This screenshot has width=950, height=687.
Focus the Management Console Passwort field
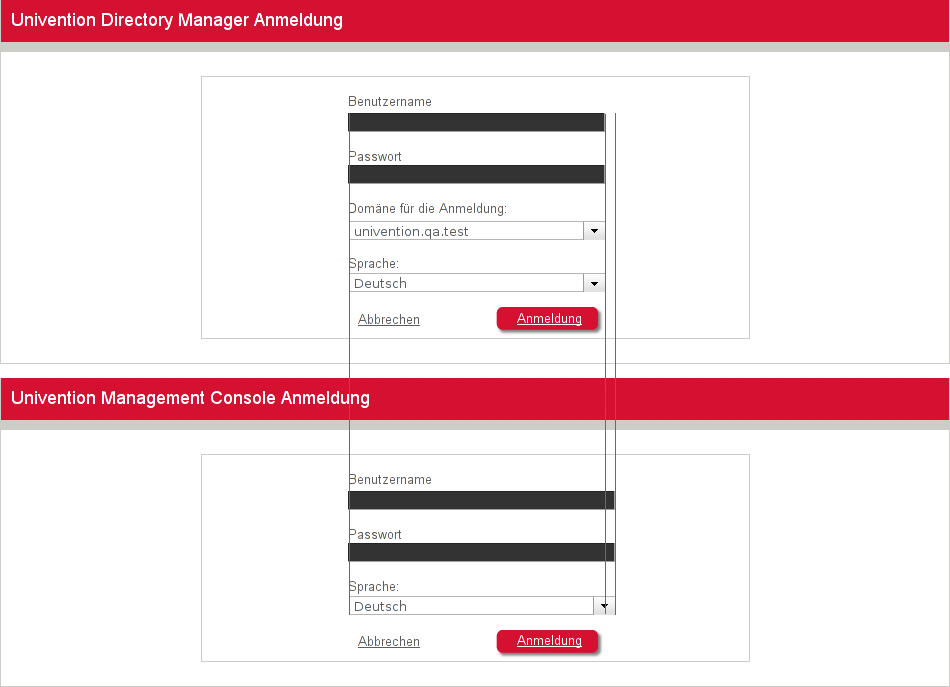(481, 552)
